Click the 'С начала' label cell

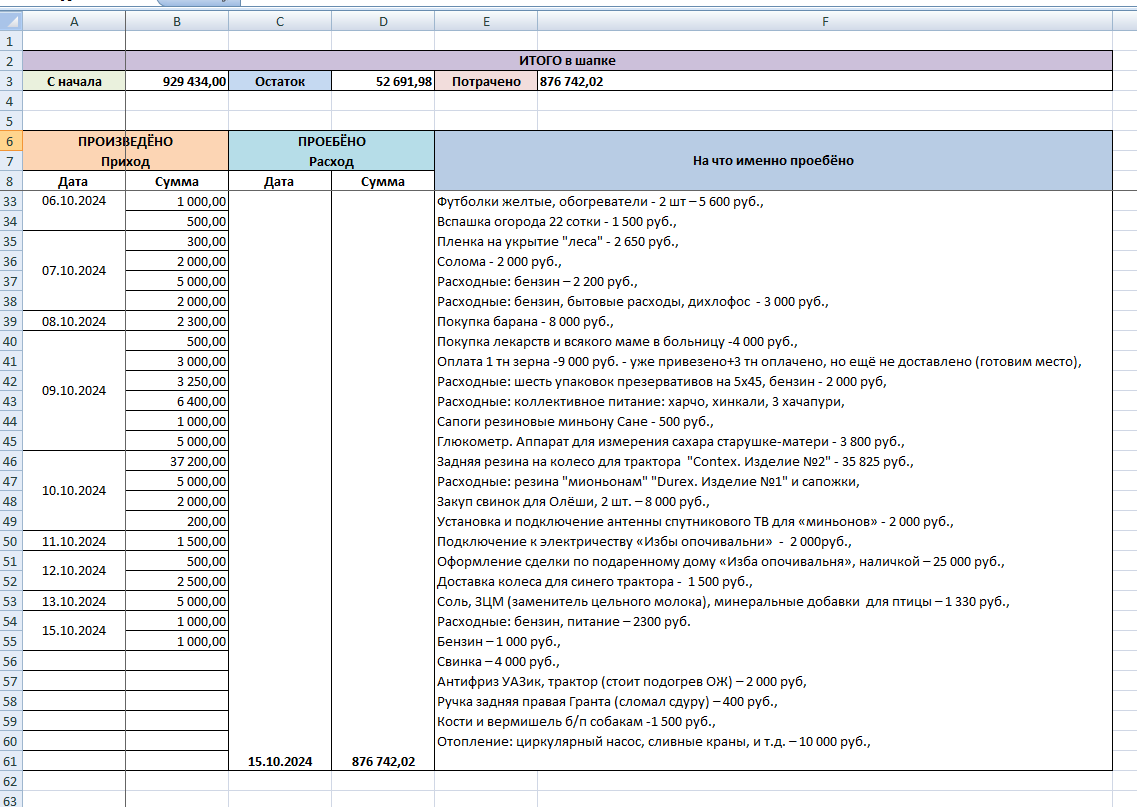pos(74,81)
